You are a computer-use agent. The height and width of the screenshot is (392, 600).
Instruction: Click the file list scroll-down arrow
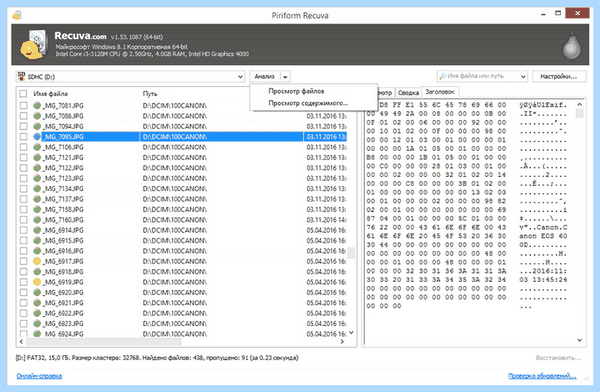pos(351,333)
